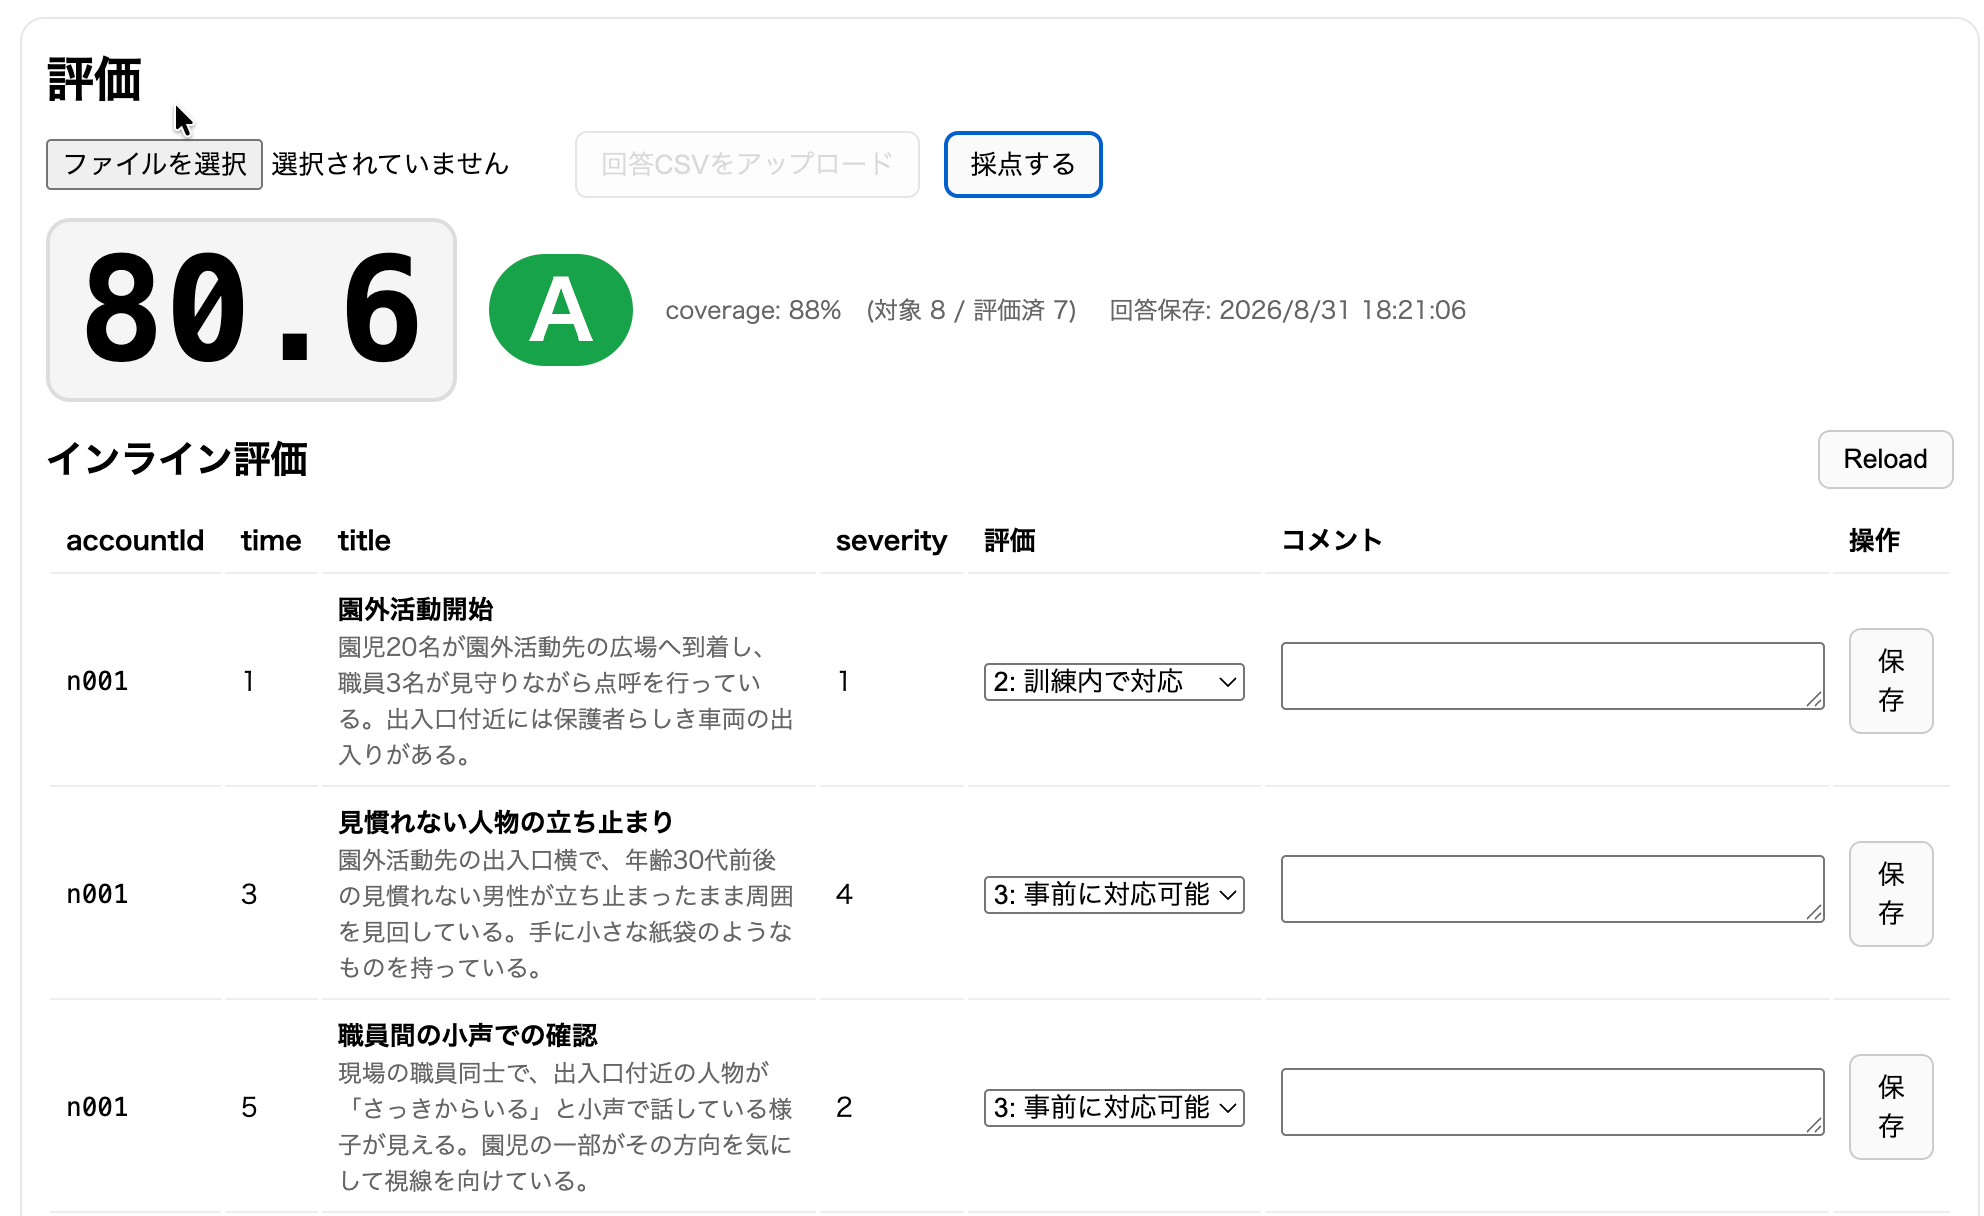
Task: Click the 選択されていません file status text
Action: click(x=390, y=164)
